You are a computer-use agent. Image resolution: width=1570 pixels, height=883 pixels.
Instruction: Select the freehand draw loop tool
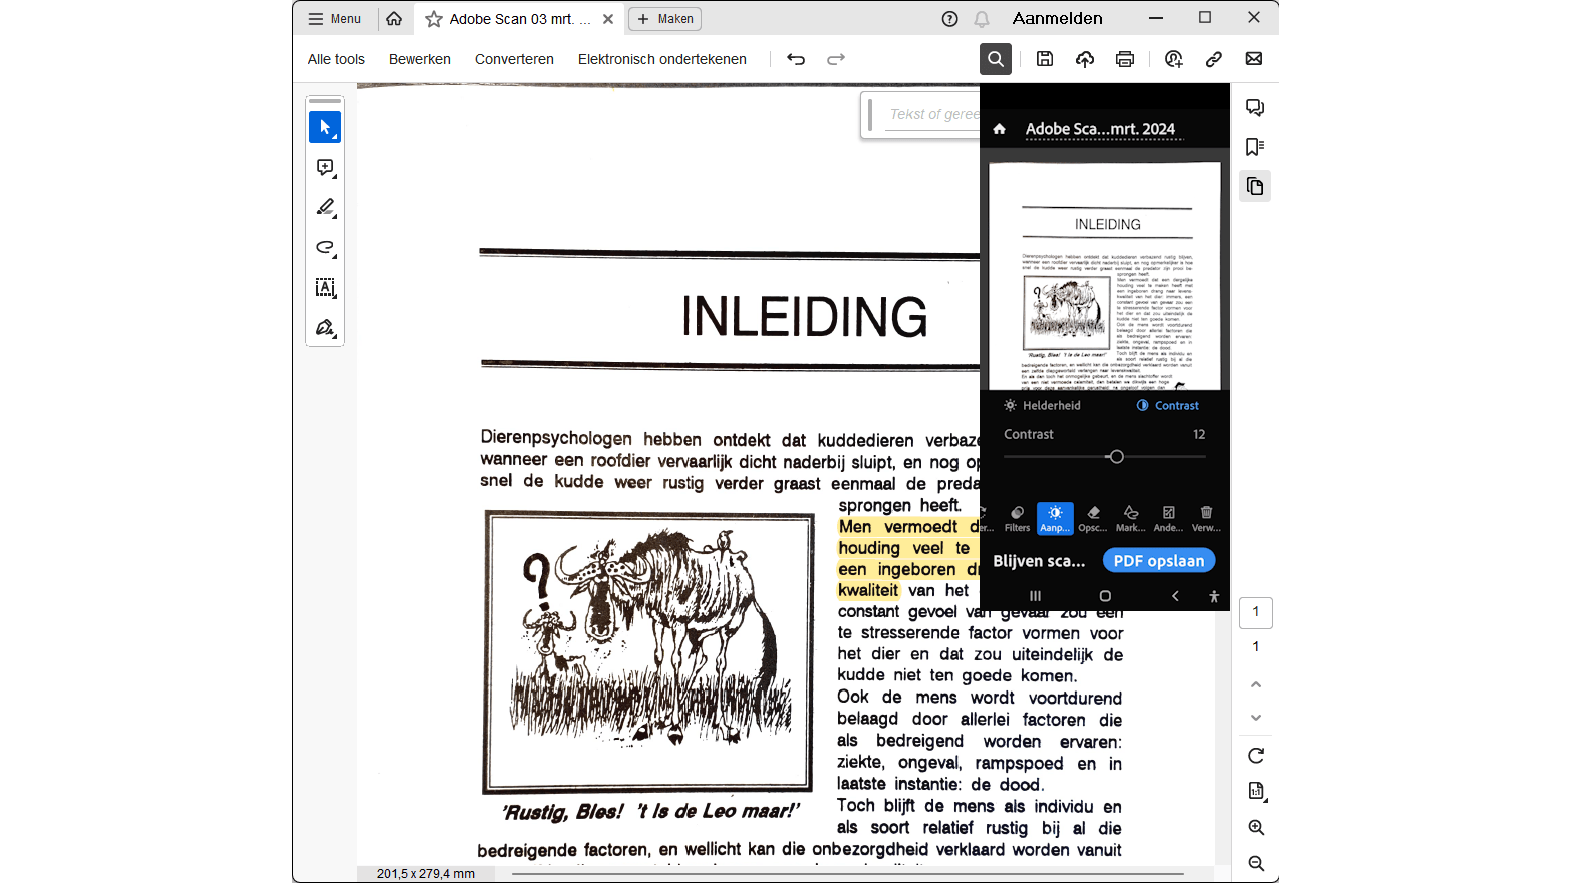(325, 248)
